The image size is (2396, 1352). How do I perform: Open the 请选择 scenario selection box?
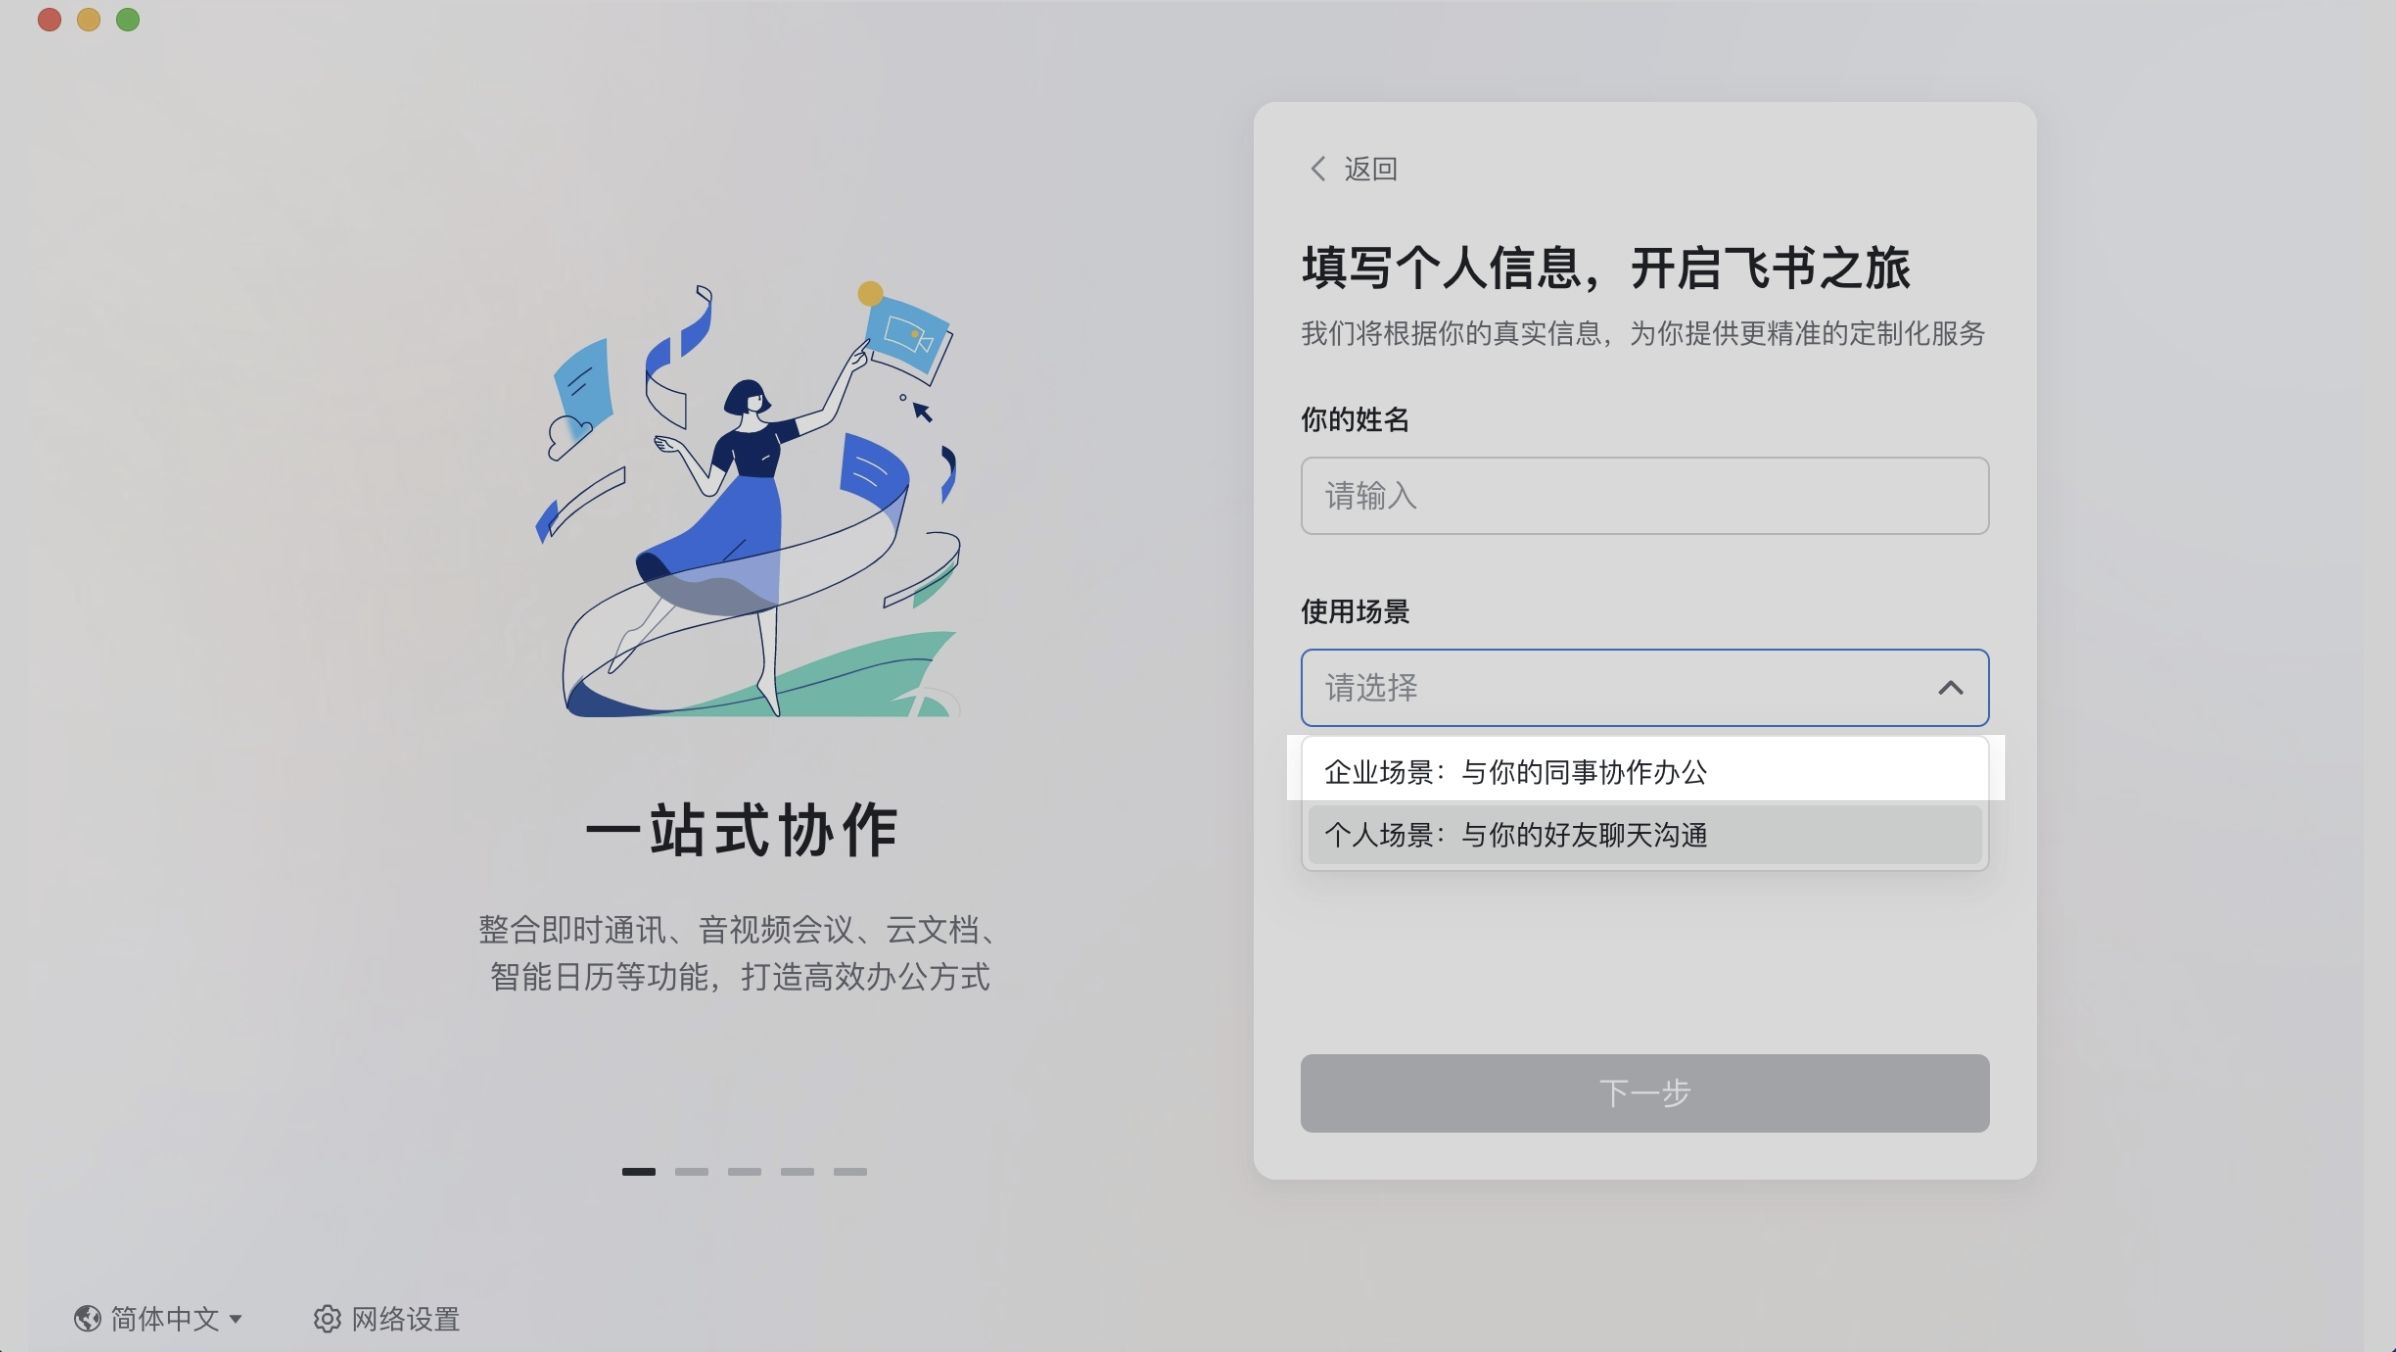coord(1644,687)
